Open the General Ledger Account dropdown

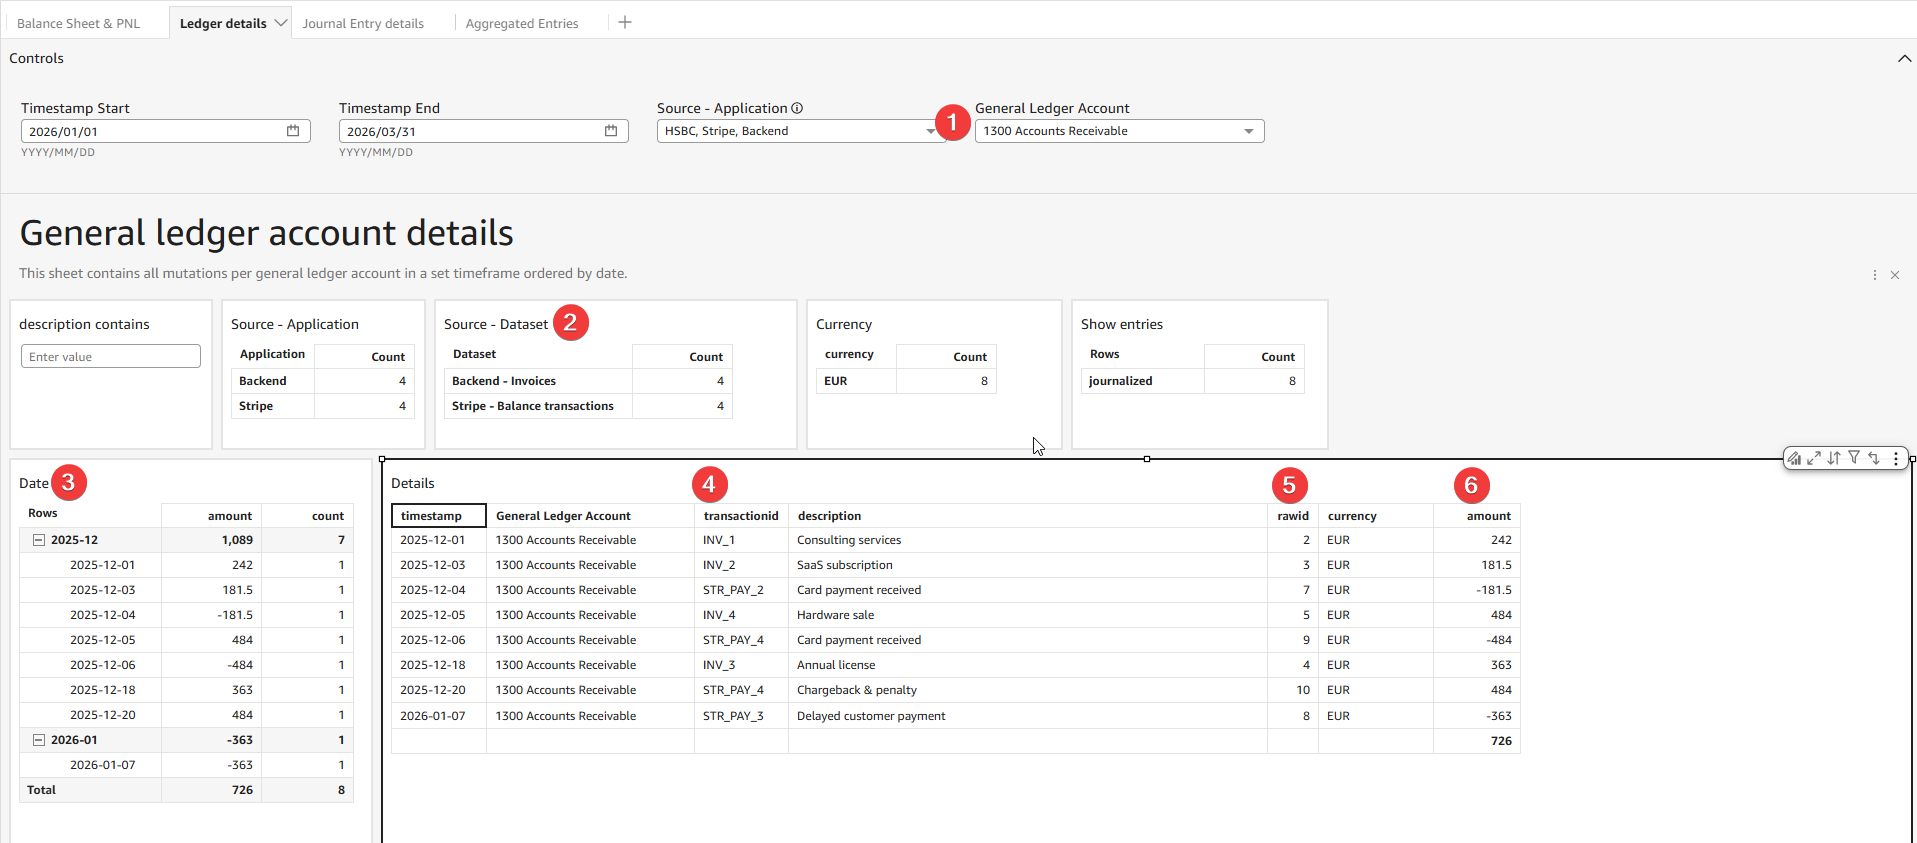pyautogui.click(x=1118, y=131)
